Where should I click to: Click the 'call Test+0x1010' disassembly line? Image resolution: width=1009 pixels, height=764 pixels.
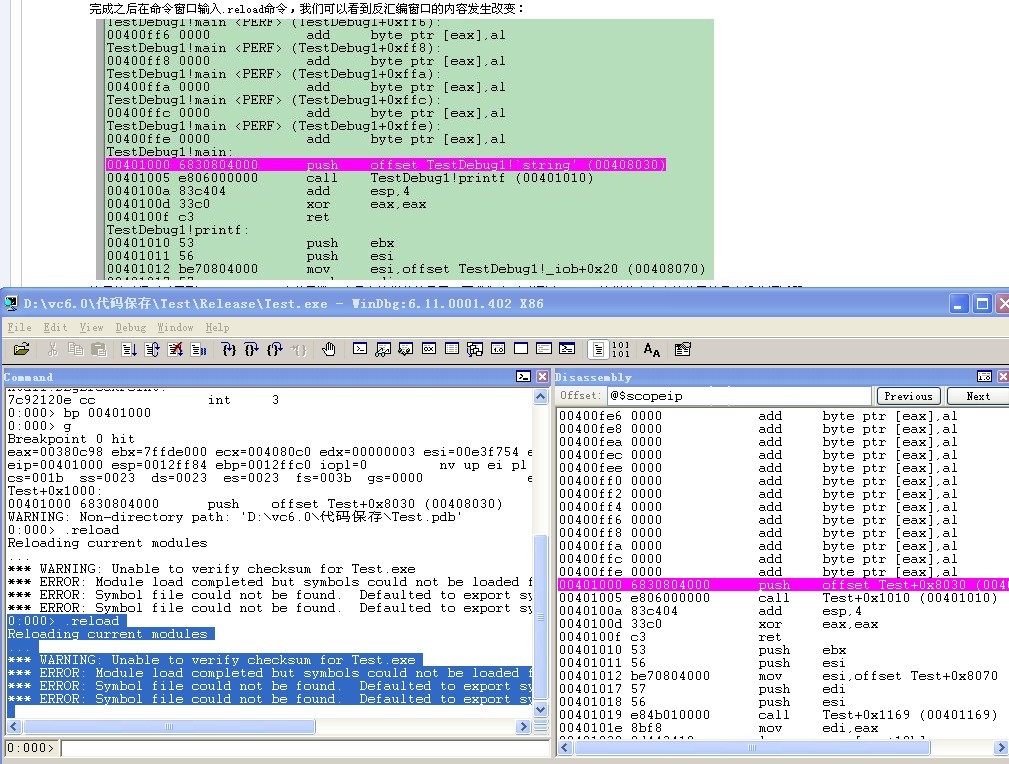click(778, 597)
